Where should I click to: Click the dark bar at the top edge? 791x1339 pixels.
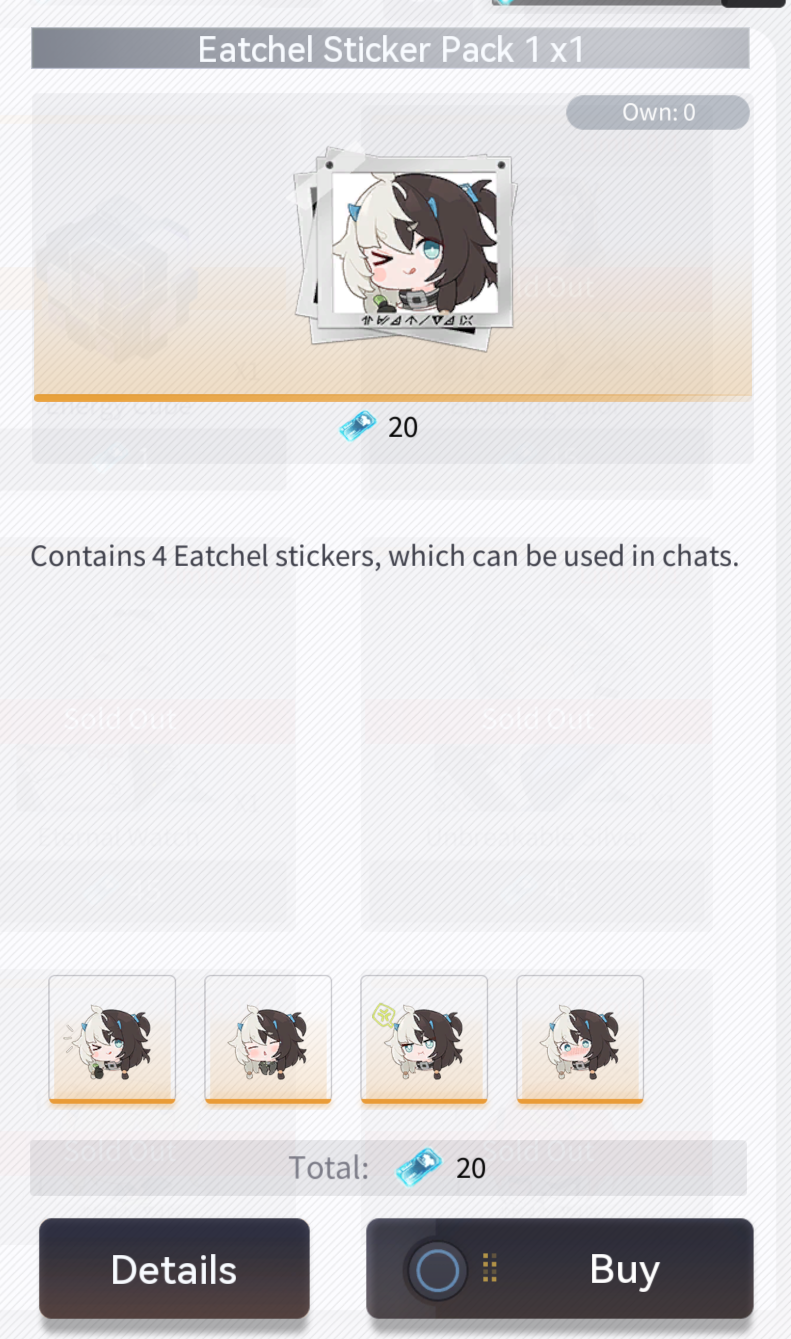[x=638, y=3]
